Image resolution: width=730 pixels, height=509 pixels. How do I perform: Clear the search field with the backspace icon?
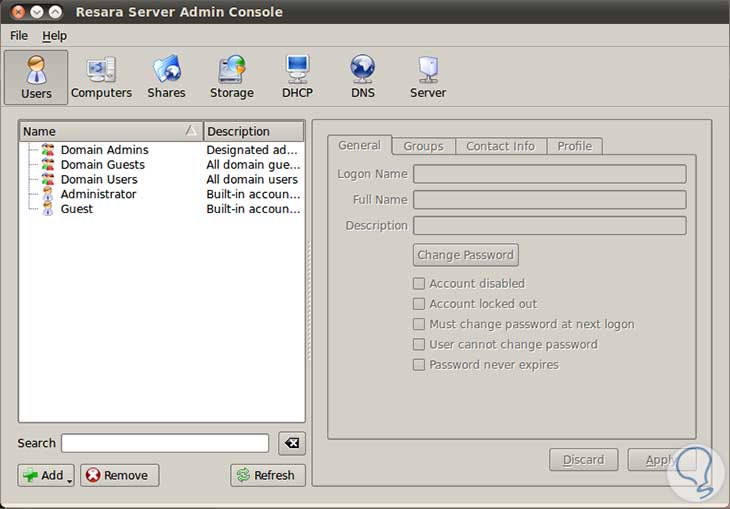click(292, 443)
